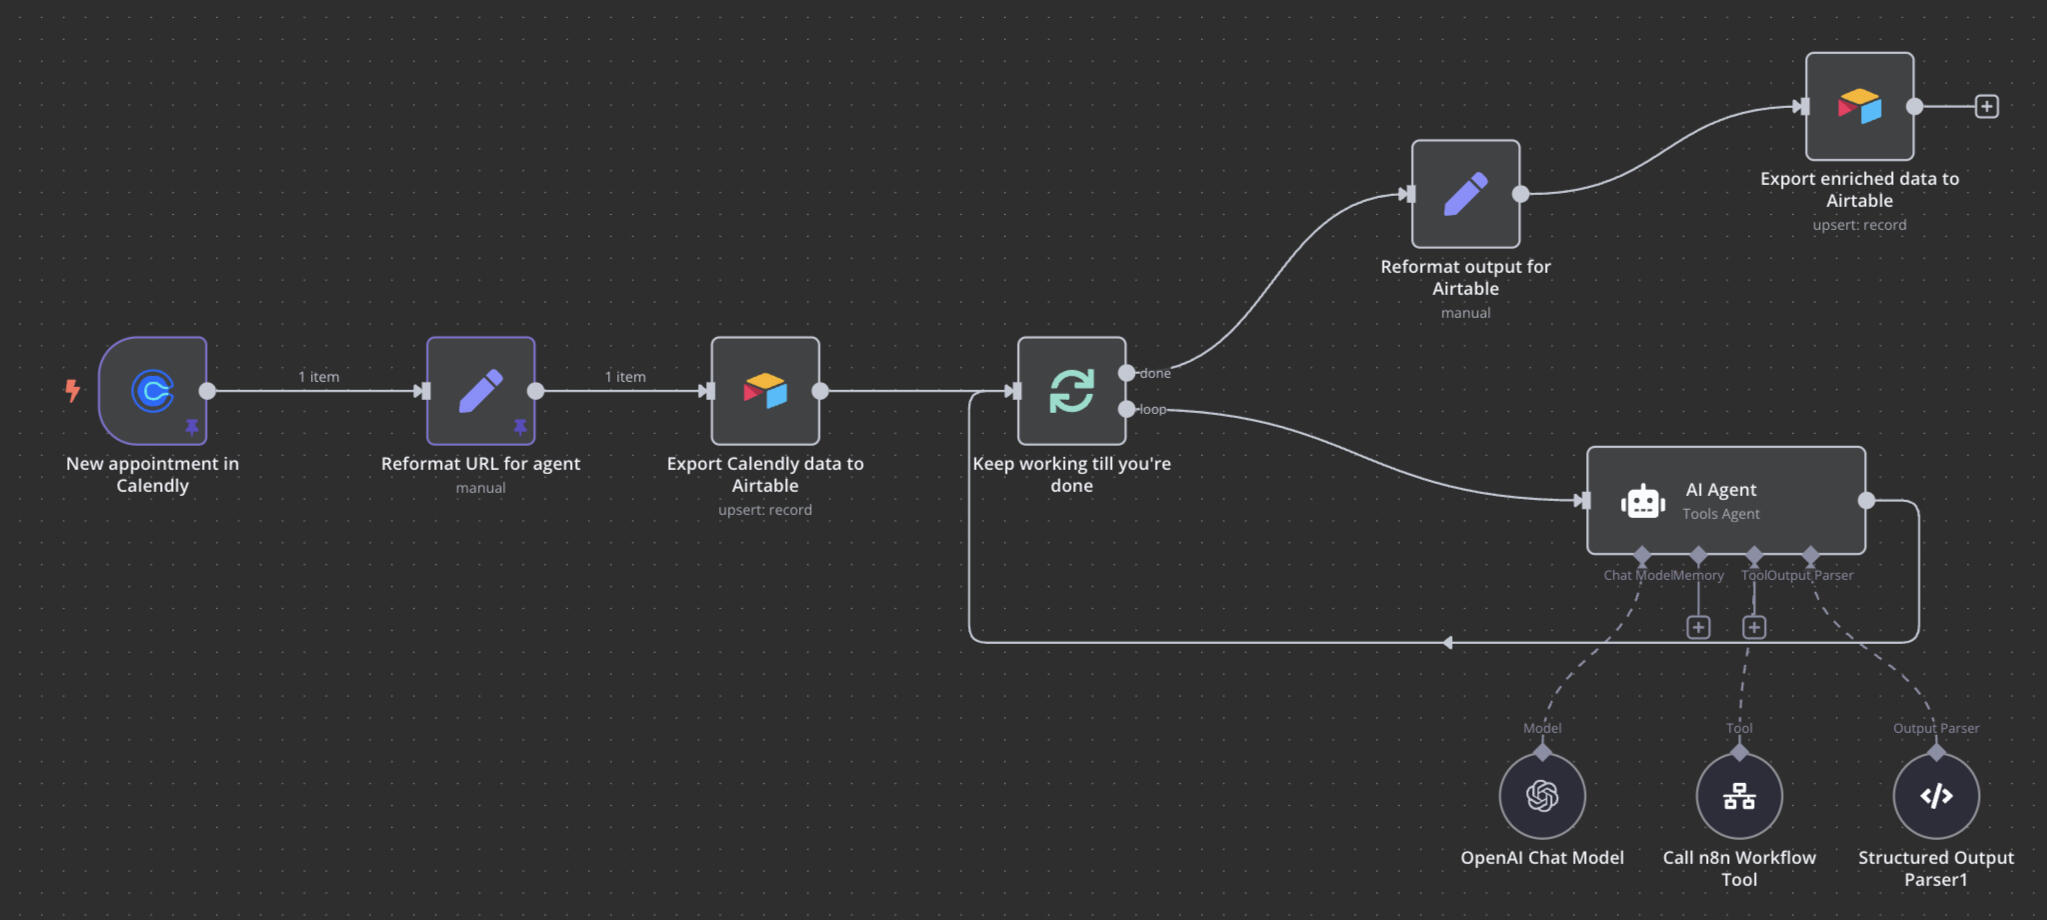Open Export enriched data to Airtable node

pos(1859,106)
